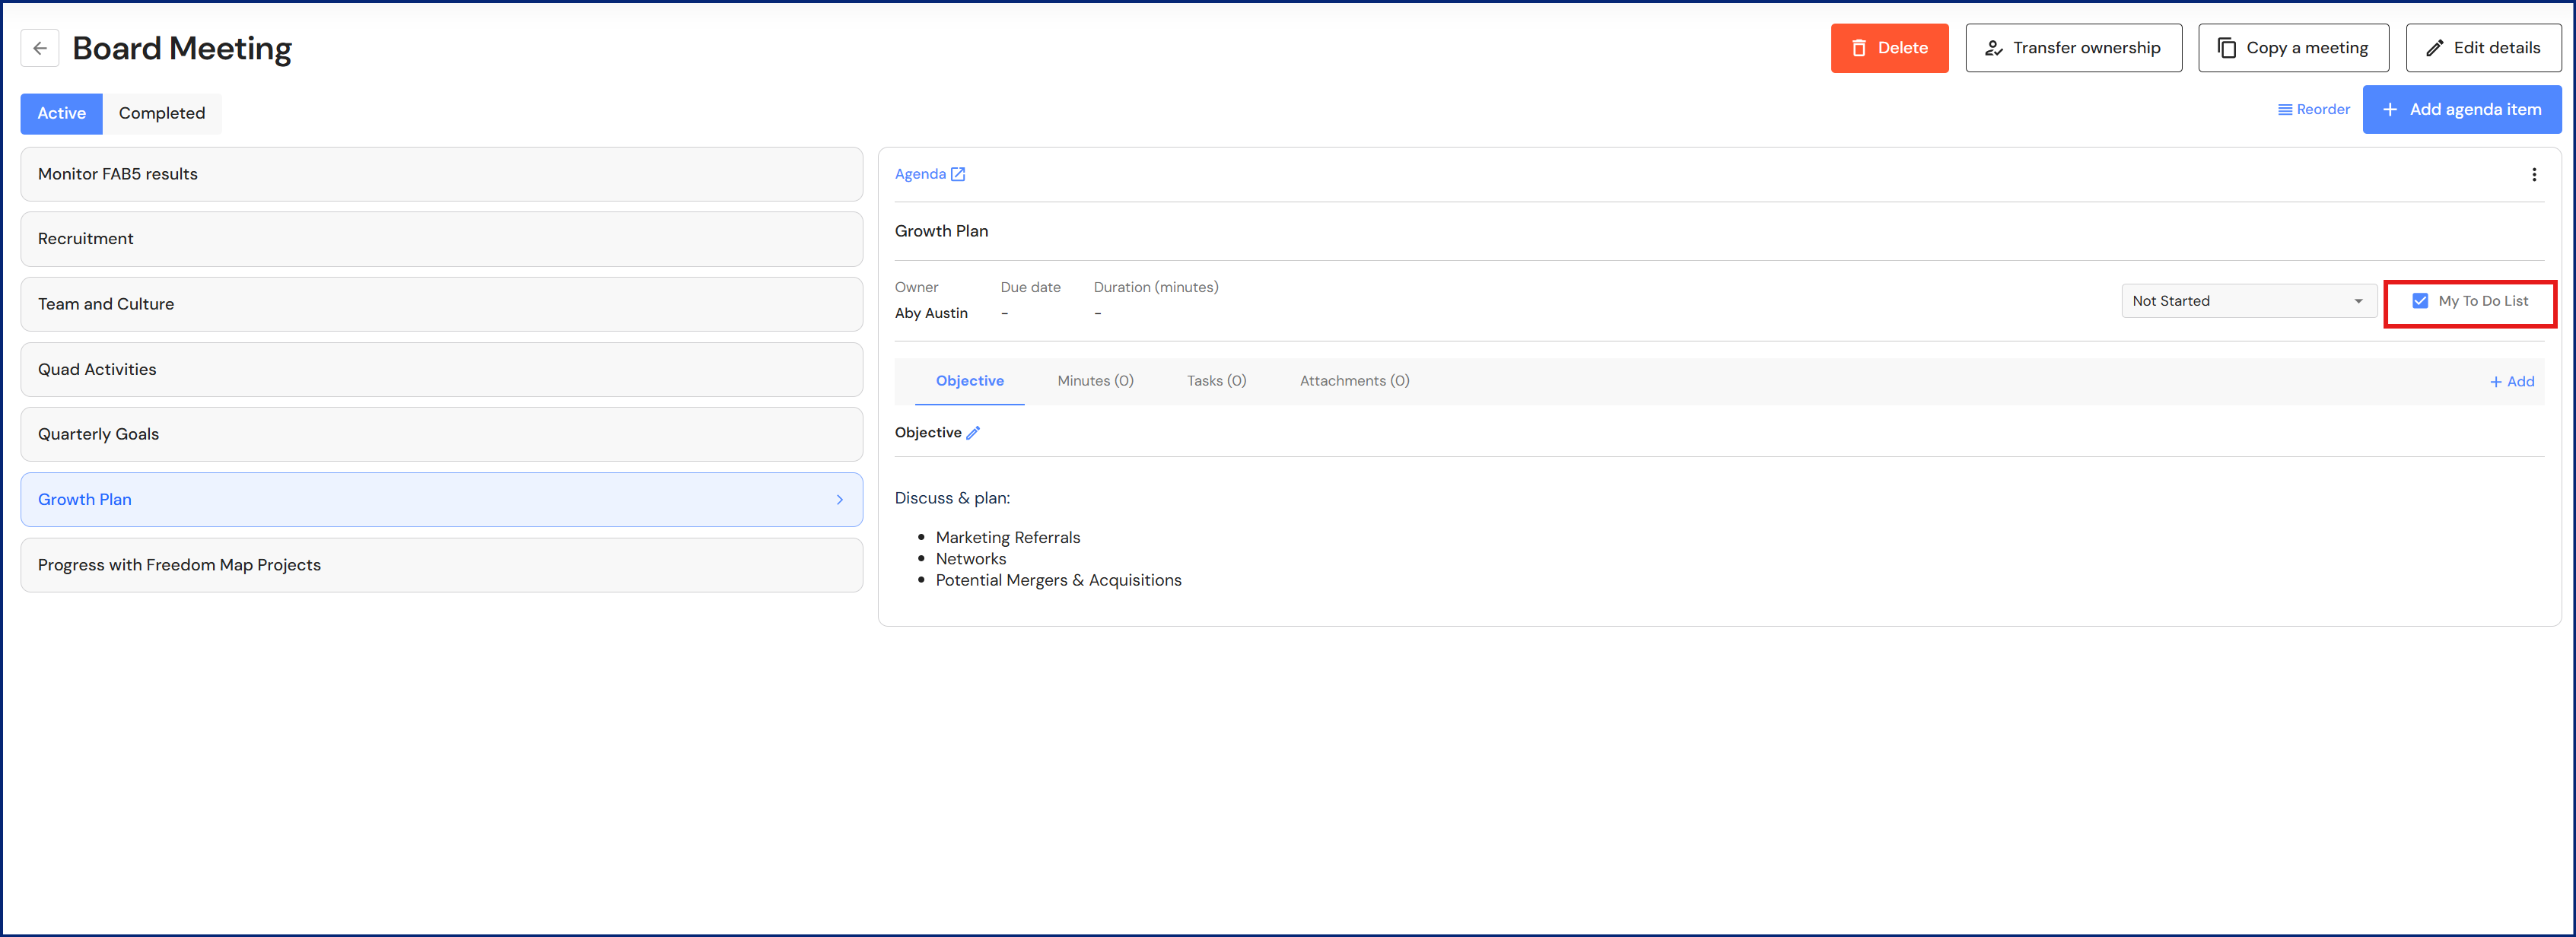Uncheck the My To Do List checkbox
This screenshot has width=2576, height=937.
[x=2419, y=301]
